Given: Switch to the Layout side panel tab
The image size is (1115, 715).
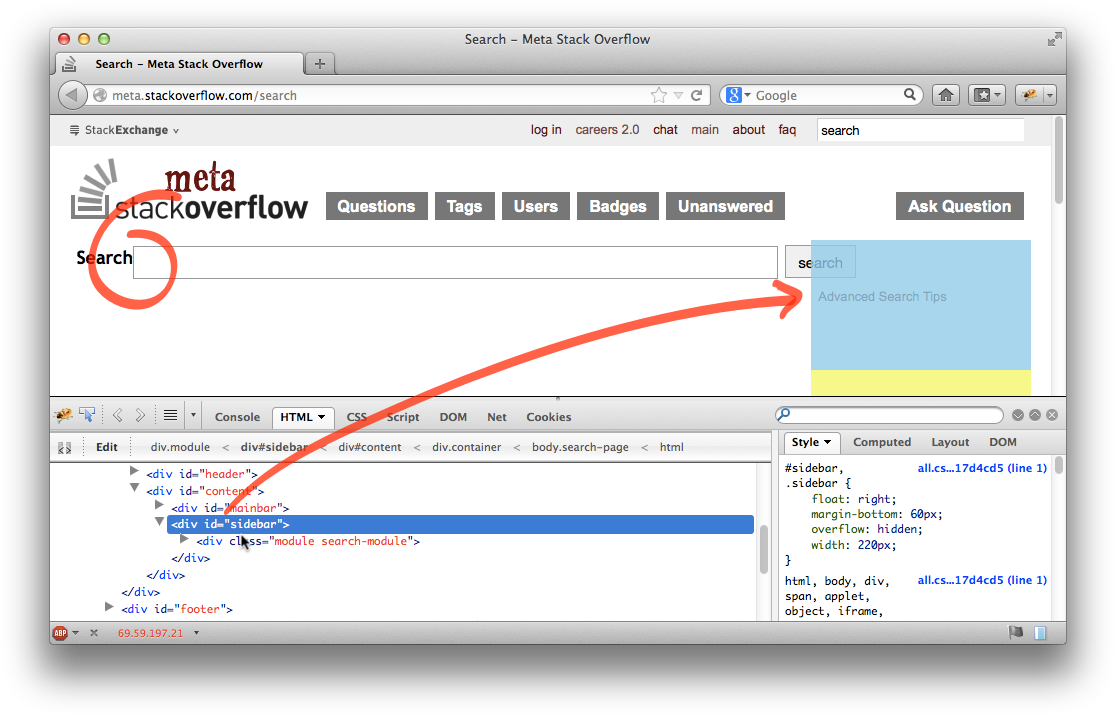Looking at the screenshot, I should pos(950,442).
